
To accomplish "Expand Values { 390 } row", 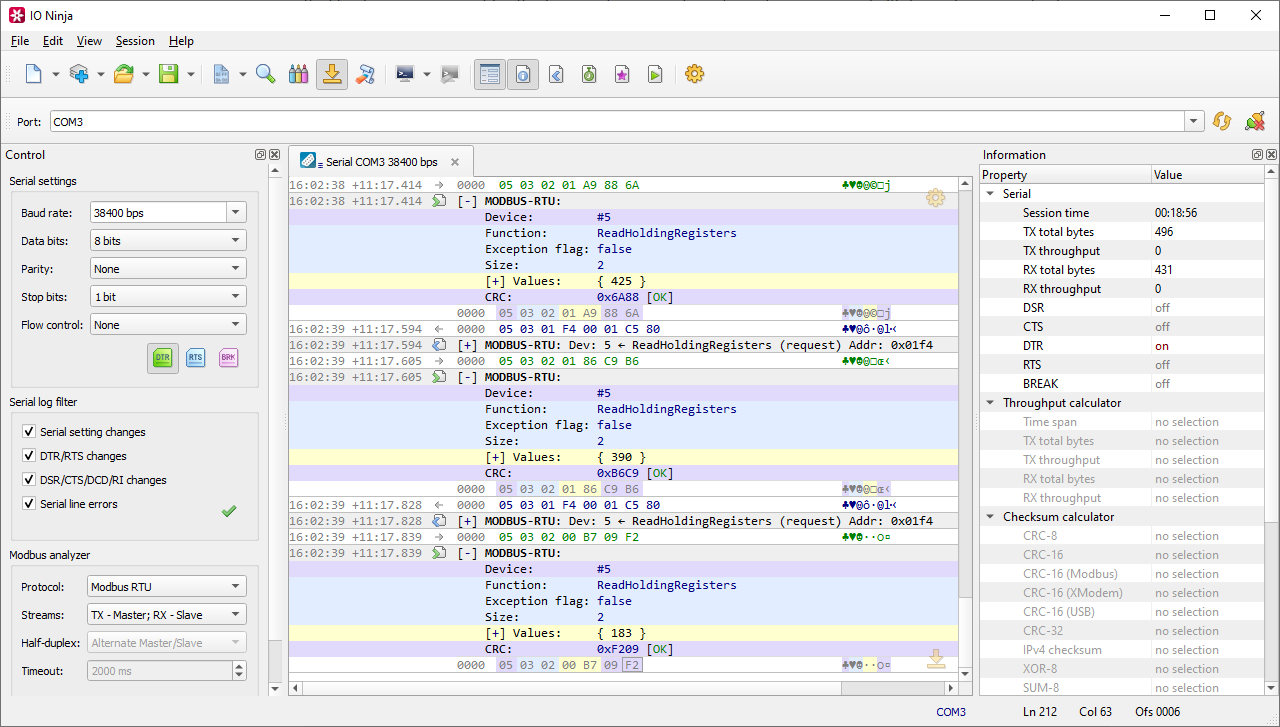I will click(x=495, y=457).
